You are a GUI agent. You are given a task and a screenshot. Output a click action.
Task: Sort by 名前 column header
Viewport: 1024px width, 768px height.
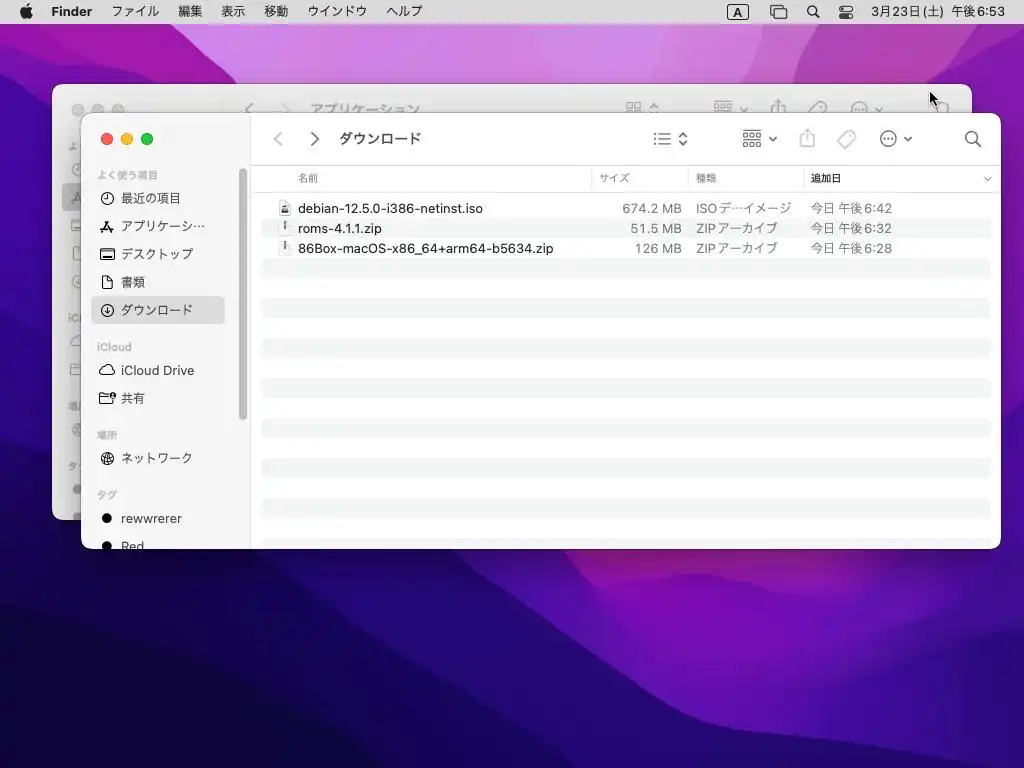308,178
